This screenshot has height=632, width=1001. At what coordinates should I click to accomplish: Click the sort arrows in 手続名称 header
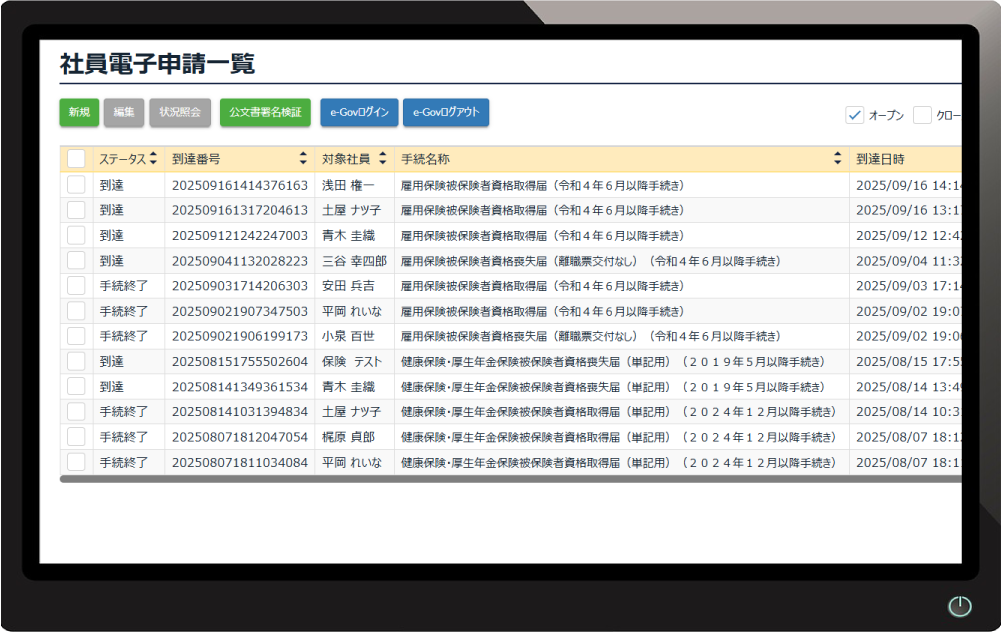click(x=838, y=159)
